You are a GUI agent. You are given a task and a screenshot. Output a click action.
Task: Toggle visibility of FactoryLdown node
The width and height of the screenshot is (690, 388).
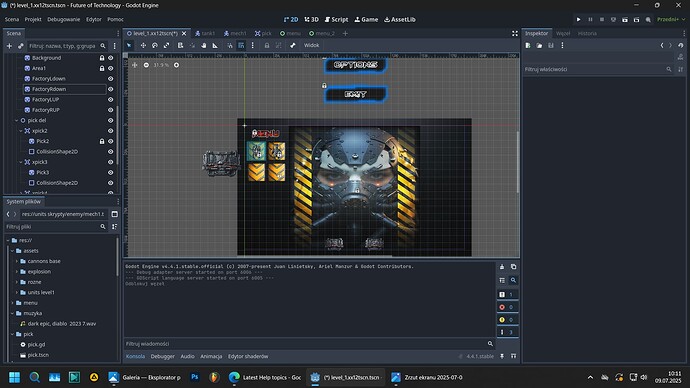pyautogui.click(x=110, y=79)
